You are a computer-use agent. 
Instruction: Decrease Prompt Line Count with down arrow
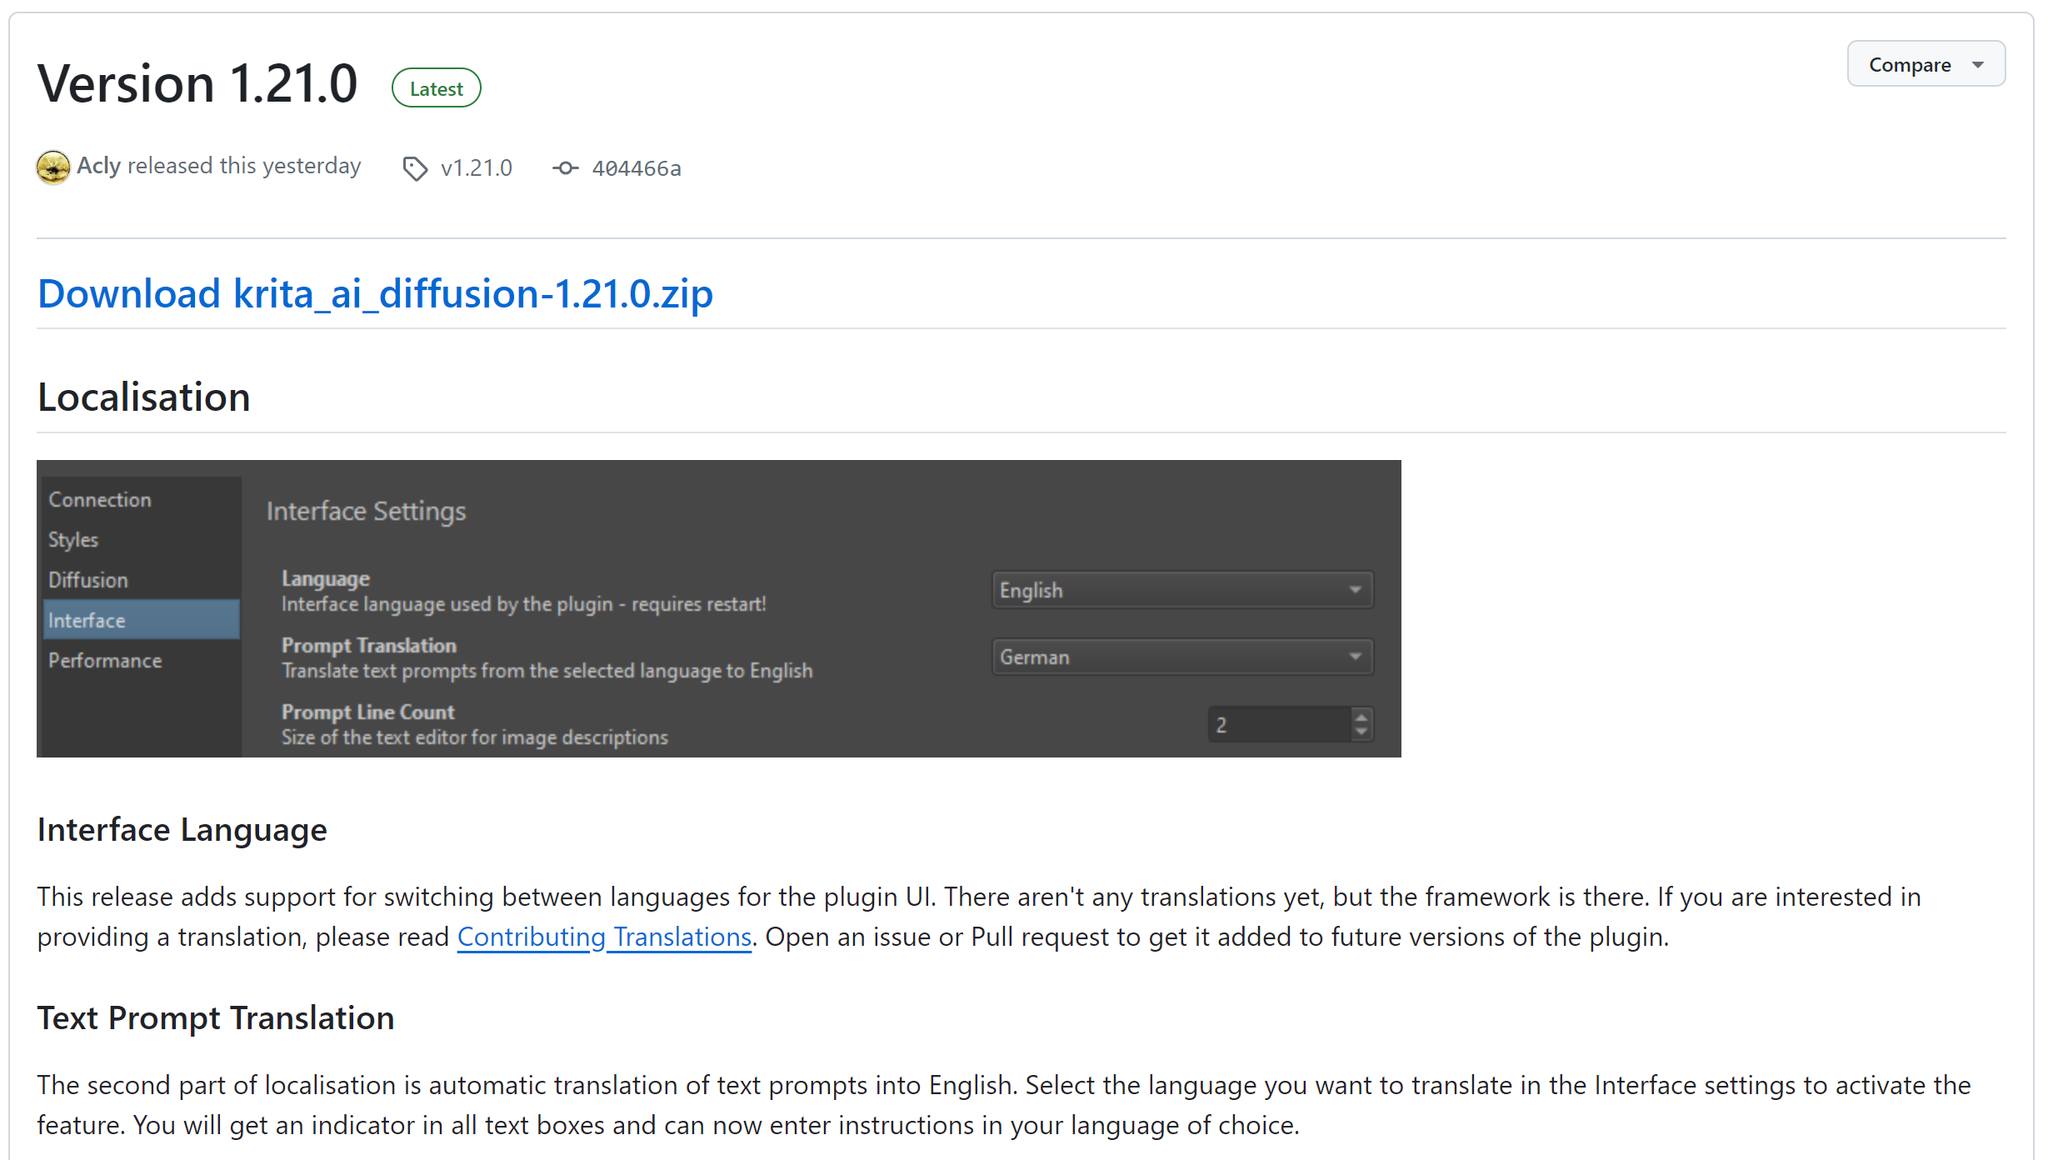[1361, 733]
